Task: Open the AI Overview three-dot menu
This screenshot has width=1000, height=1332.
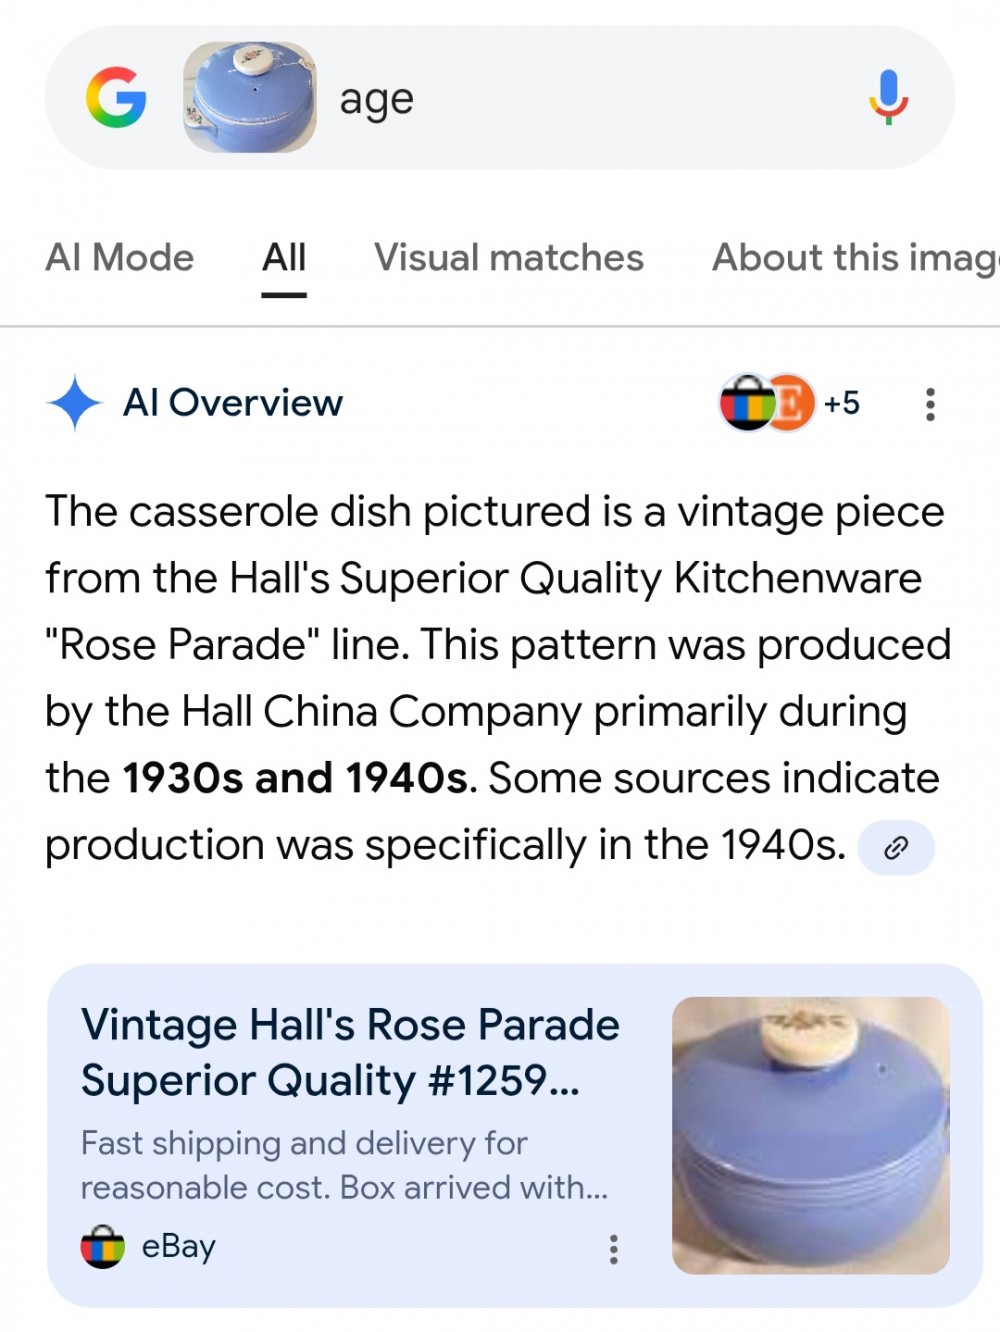Action: click(930, 404)
